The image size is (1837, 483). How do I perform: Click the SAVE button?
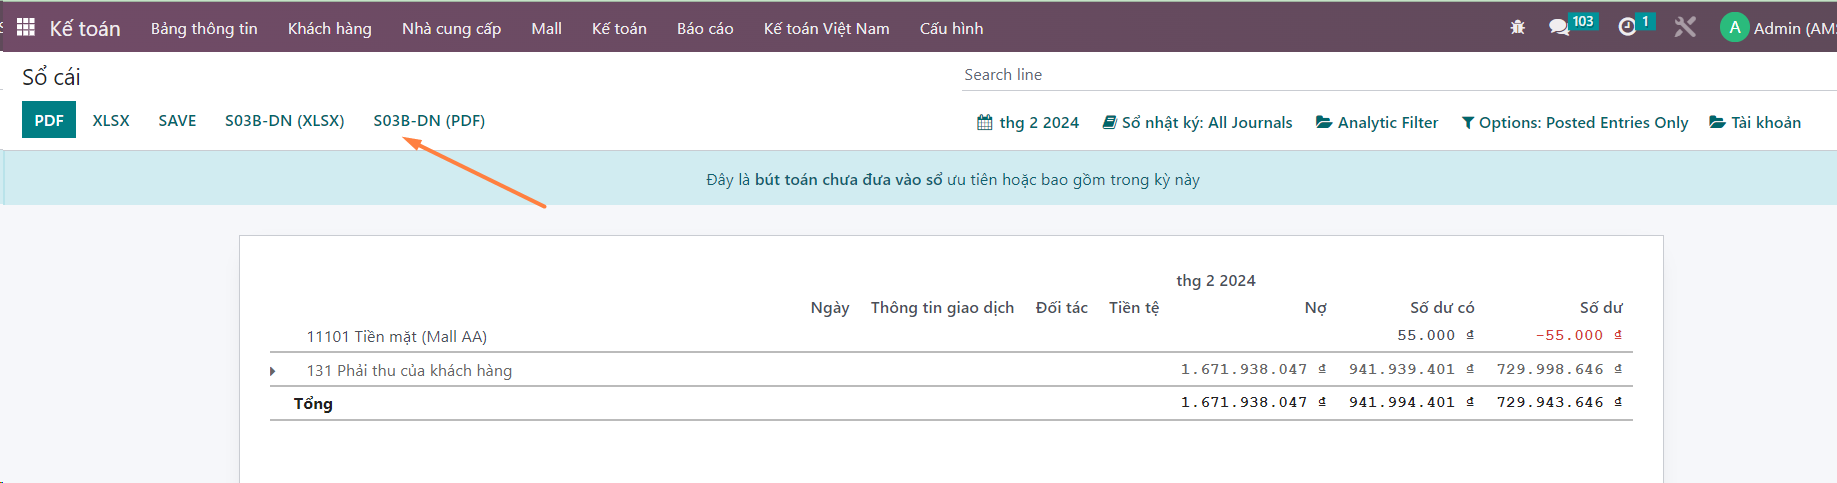(177, 120)
